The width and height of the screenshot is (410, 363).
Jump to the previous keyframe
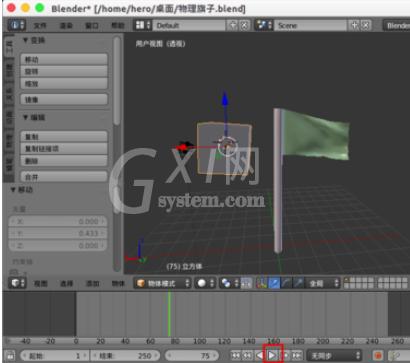click(x=247, y=355)
